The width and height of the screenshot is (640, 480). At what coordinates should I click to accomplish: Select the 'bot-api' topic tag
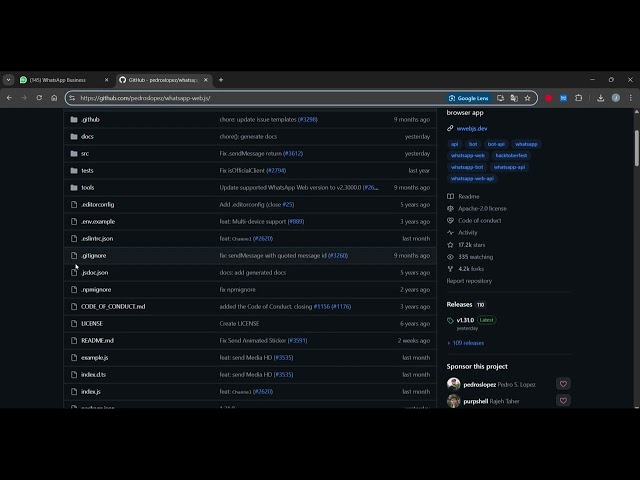(496, 144)
